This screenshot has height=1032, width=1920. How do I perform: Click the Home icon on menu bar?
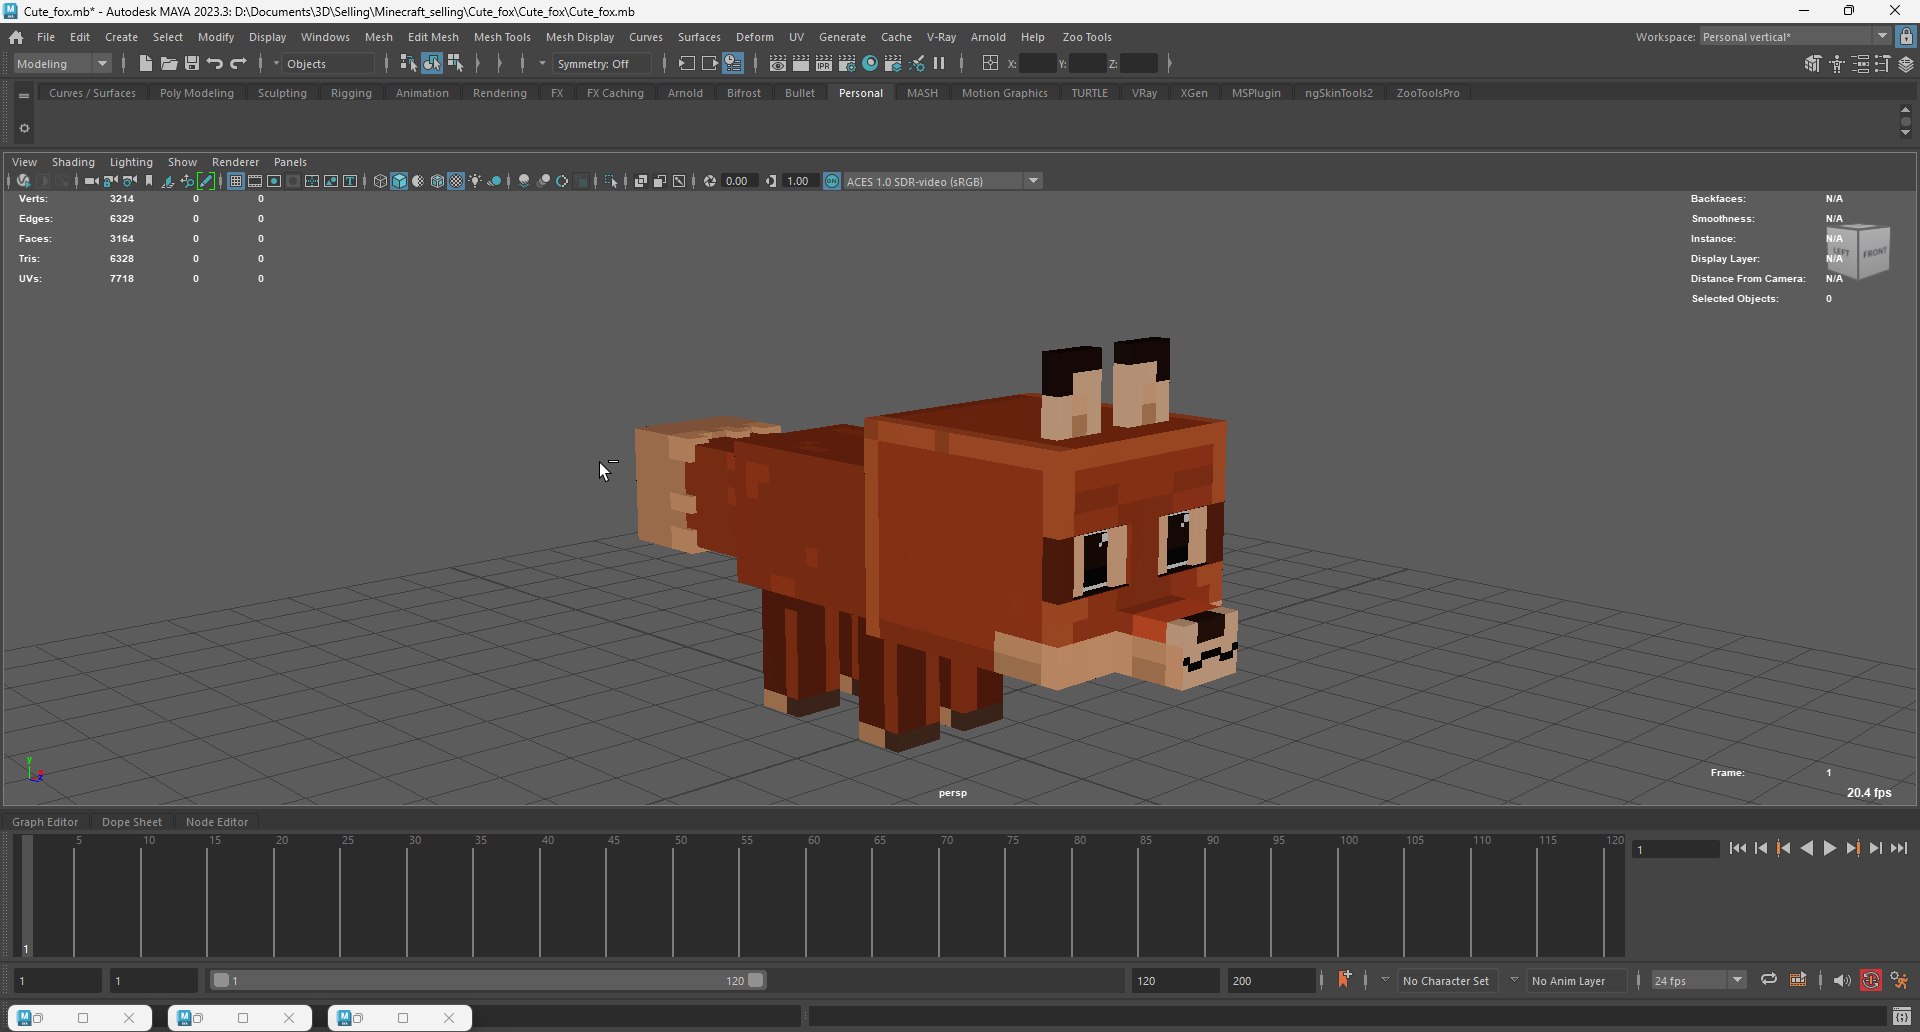click(x=16, y=37)
